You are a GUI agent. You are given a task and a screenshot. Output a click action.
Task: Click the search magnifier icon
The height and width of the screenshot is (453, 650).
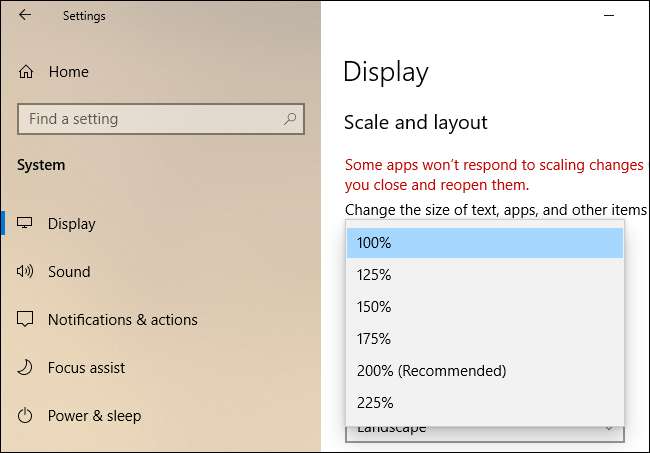(290, 119)
